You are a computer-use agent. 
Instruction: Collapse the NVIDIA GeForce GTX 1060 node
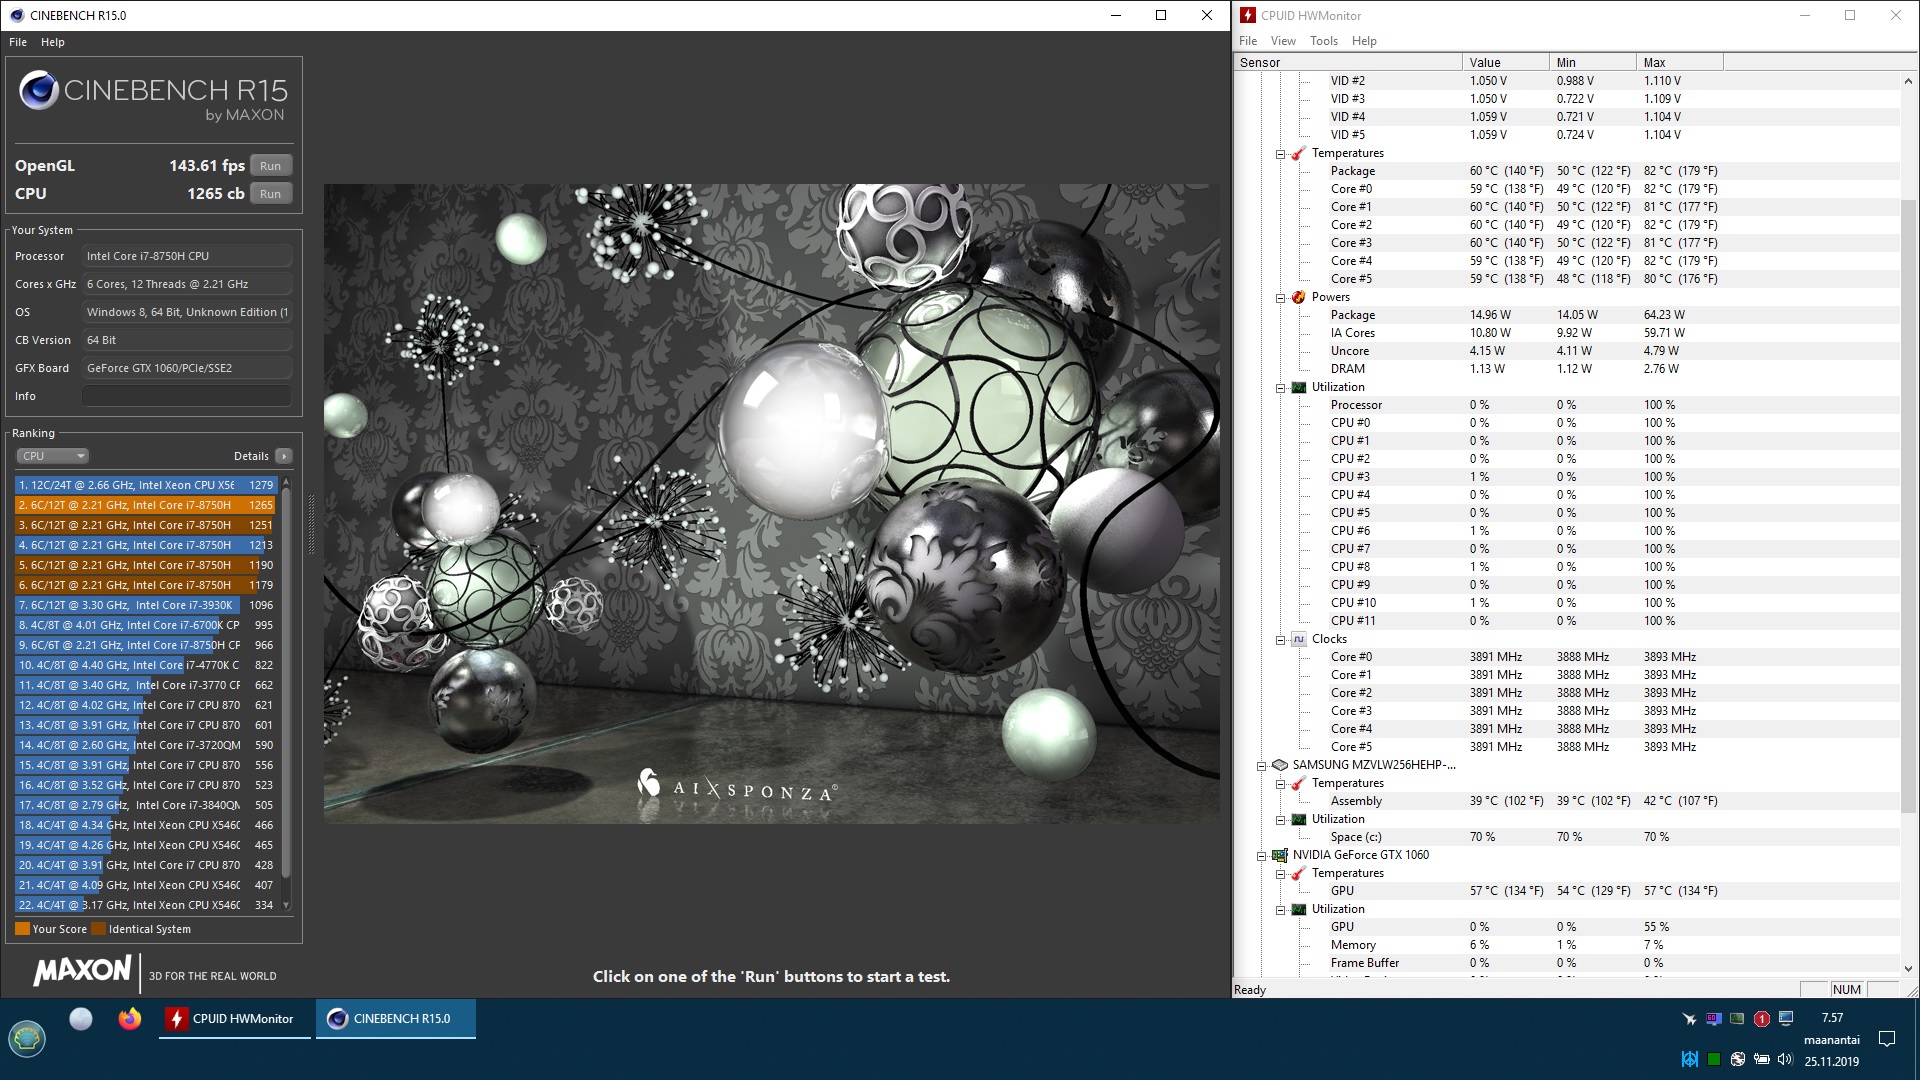point(1262,856)
